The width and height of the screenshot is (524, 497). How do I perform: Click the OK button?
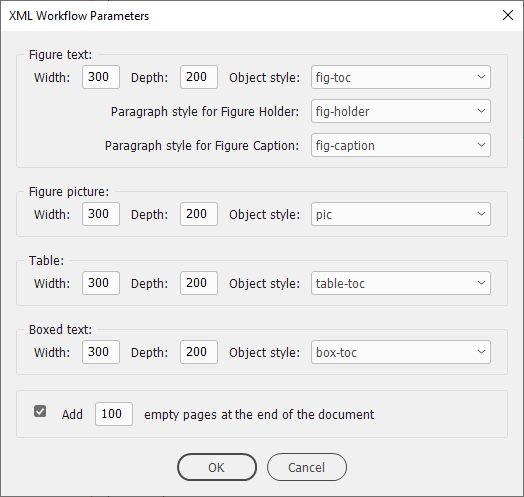click(217, 467)
